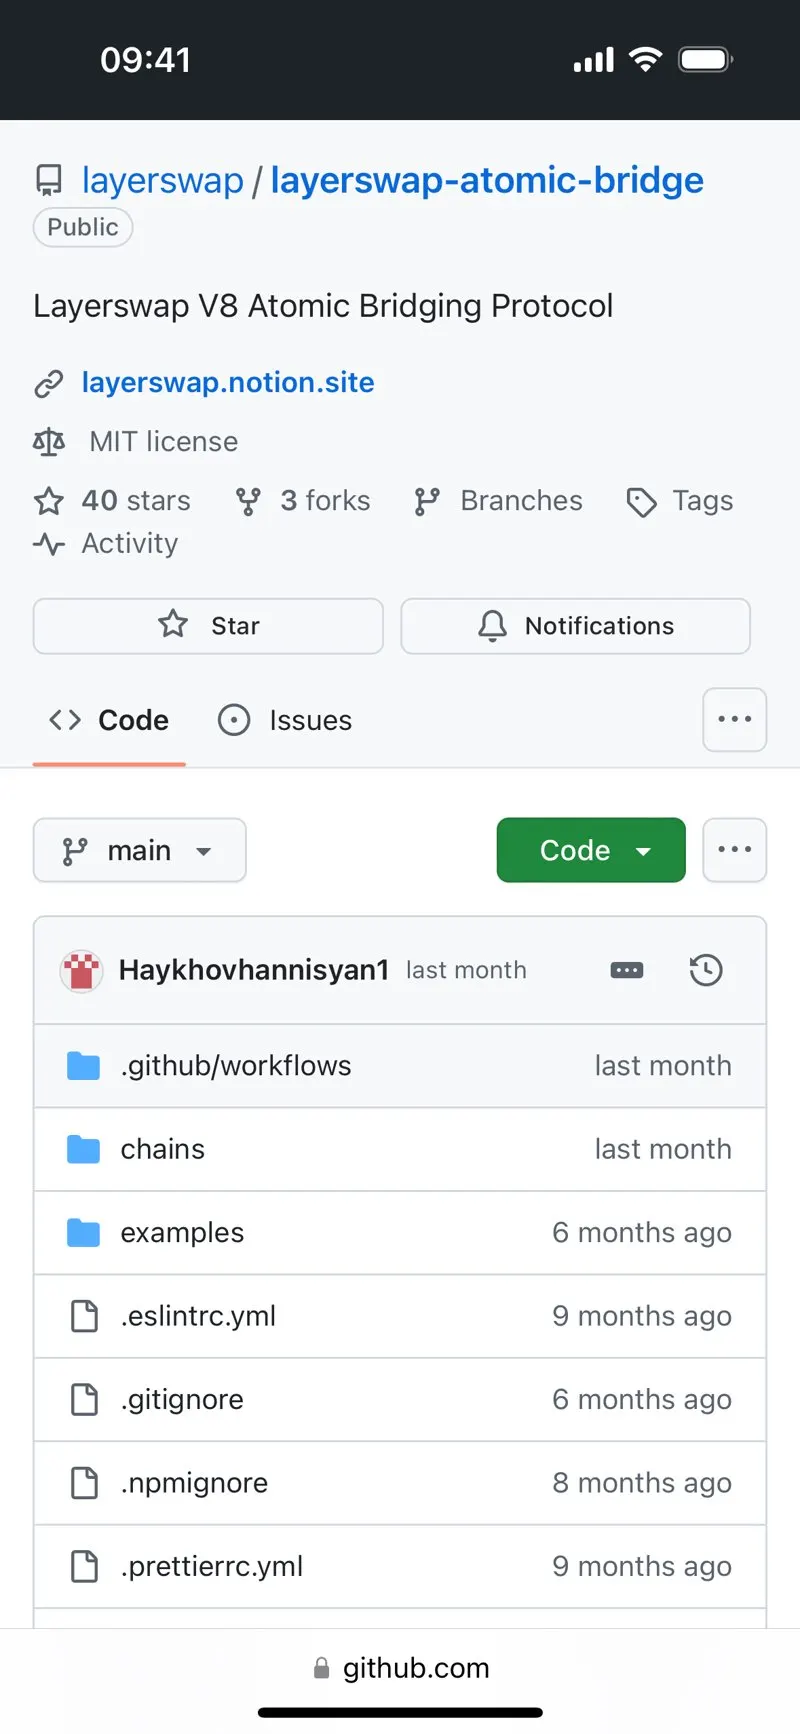This screenshot has width=800, height=1734.
Task: Open commit history clock icon
Action: (706, 970)
